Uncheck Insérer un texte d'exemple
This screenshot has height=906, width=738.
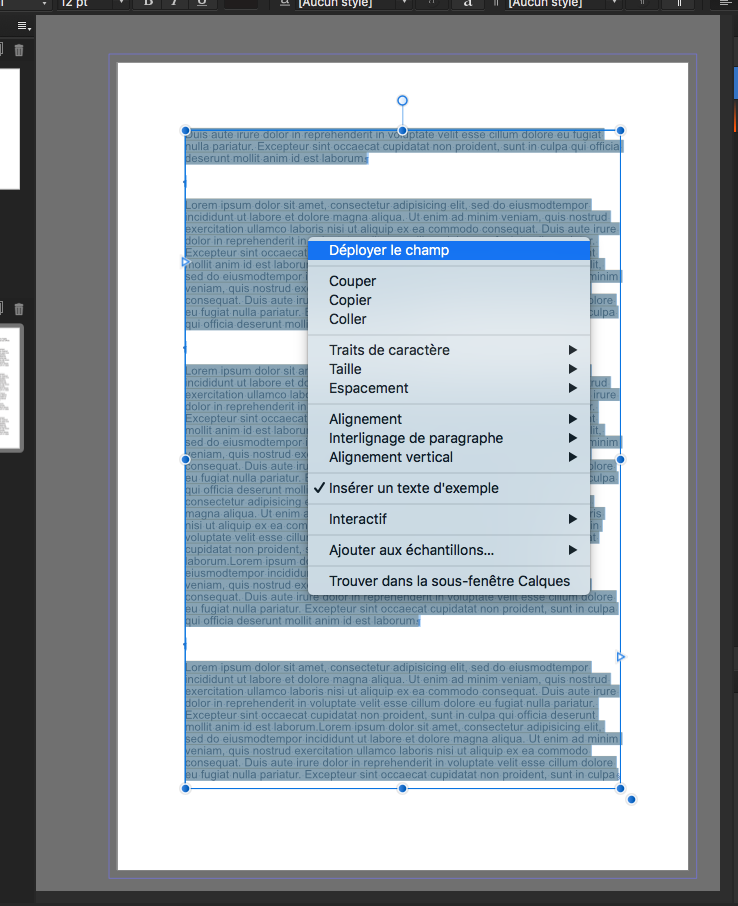click(x=449, y=488)
